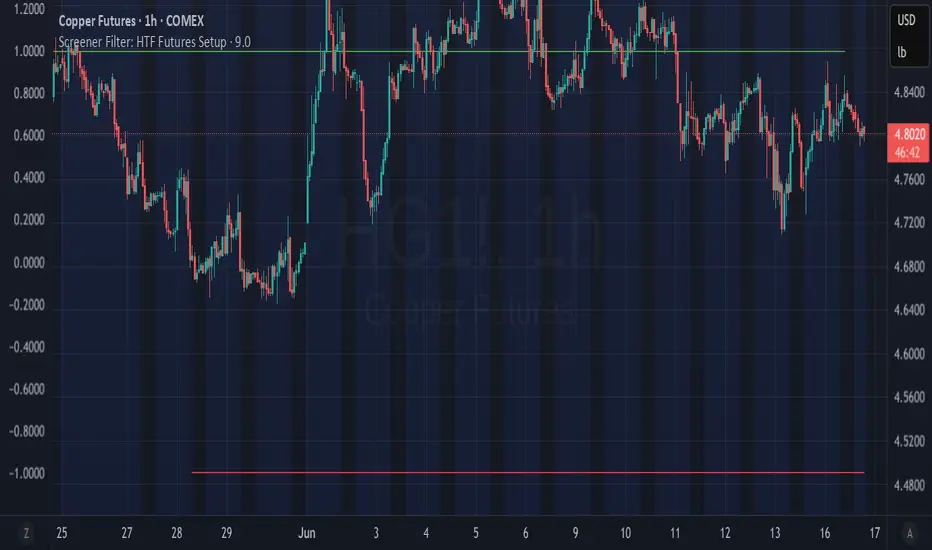Click the 4.6000 price scale value
Image resolution: width=932 pixels, height=550 pixels.
tap(909, 354)
